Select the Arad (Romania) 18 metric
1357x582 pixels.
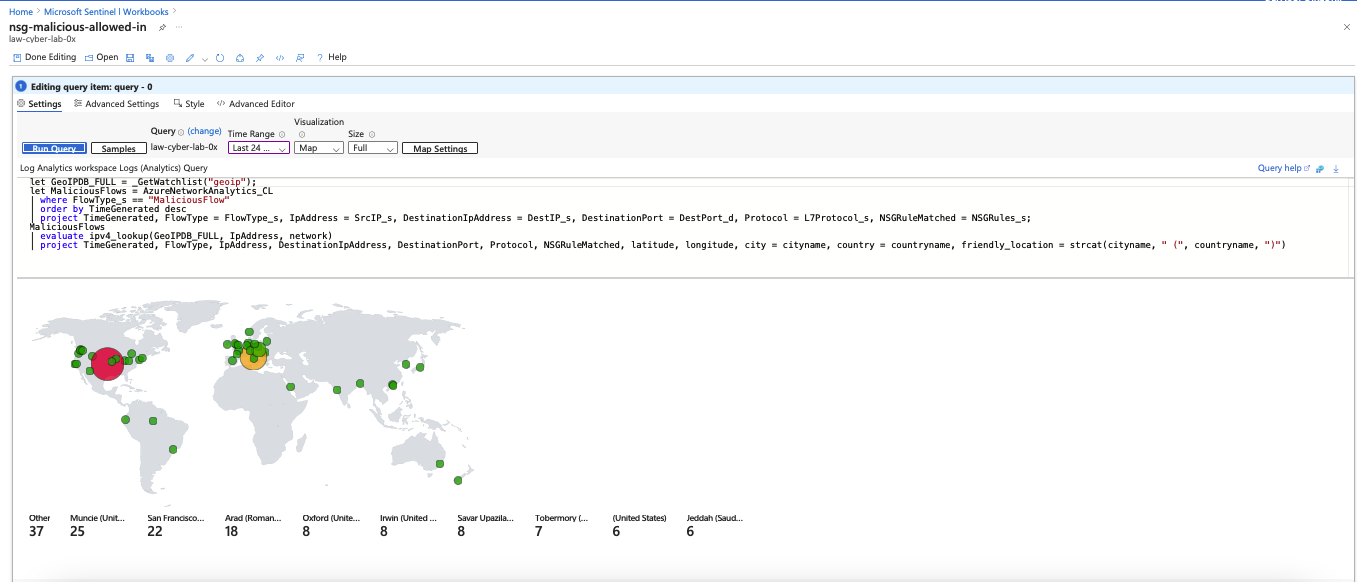pyautogui.click(x=253, y=525)
